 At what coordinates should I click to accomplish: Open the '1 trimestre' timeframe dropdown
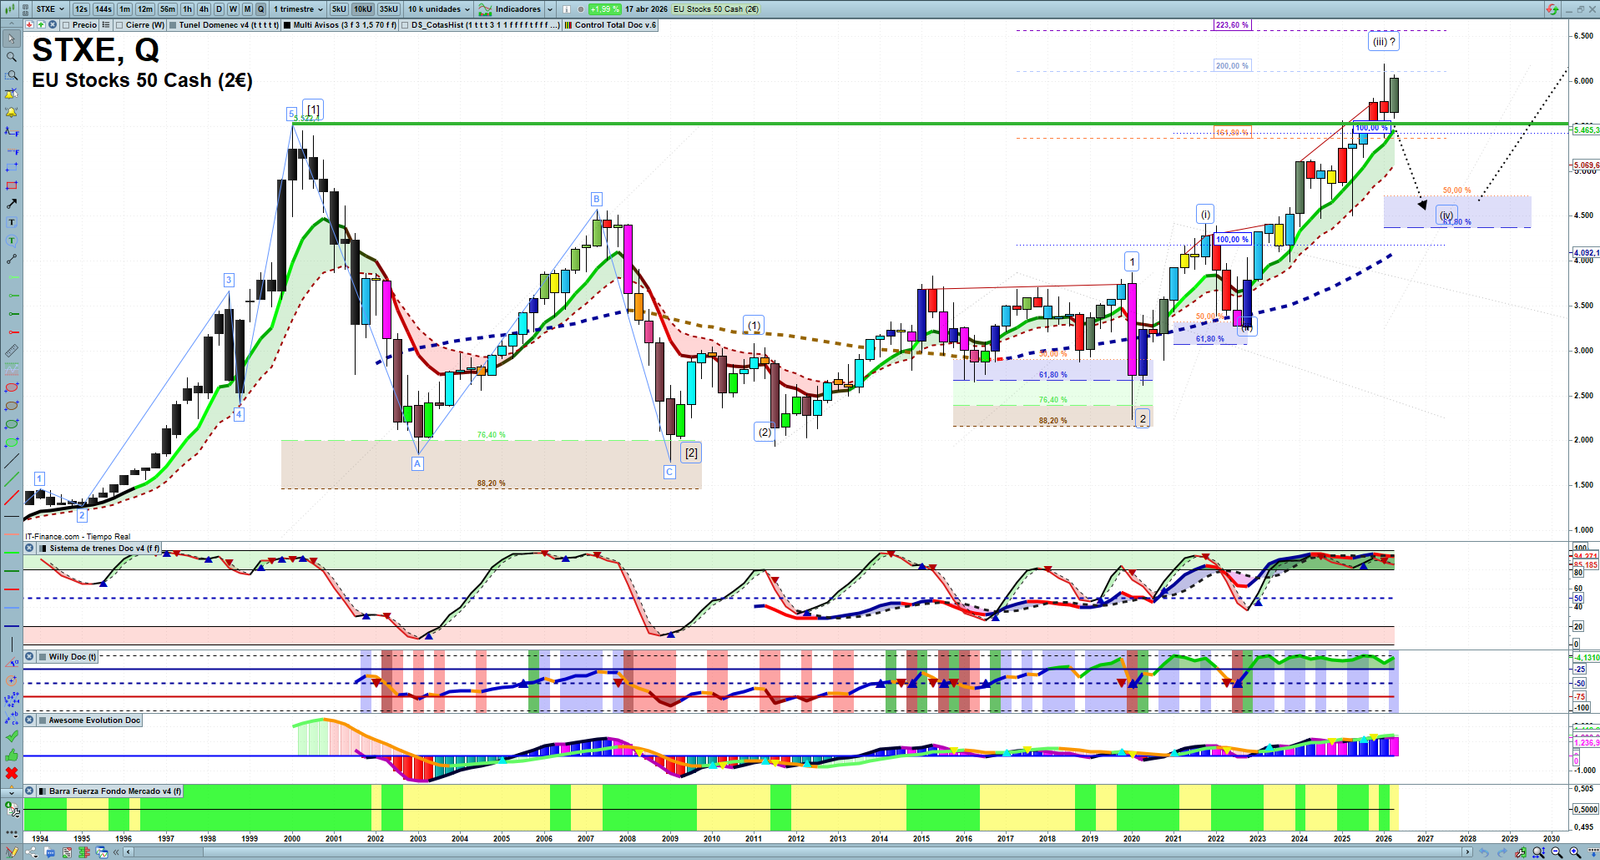click(299, 9)
